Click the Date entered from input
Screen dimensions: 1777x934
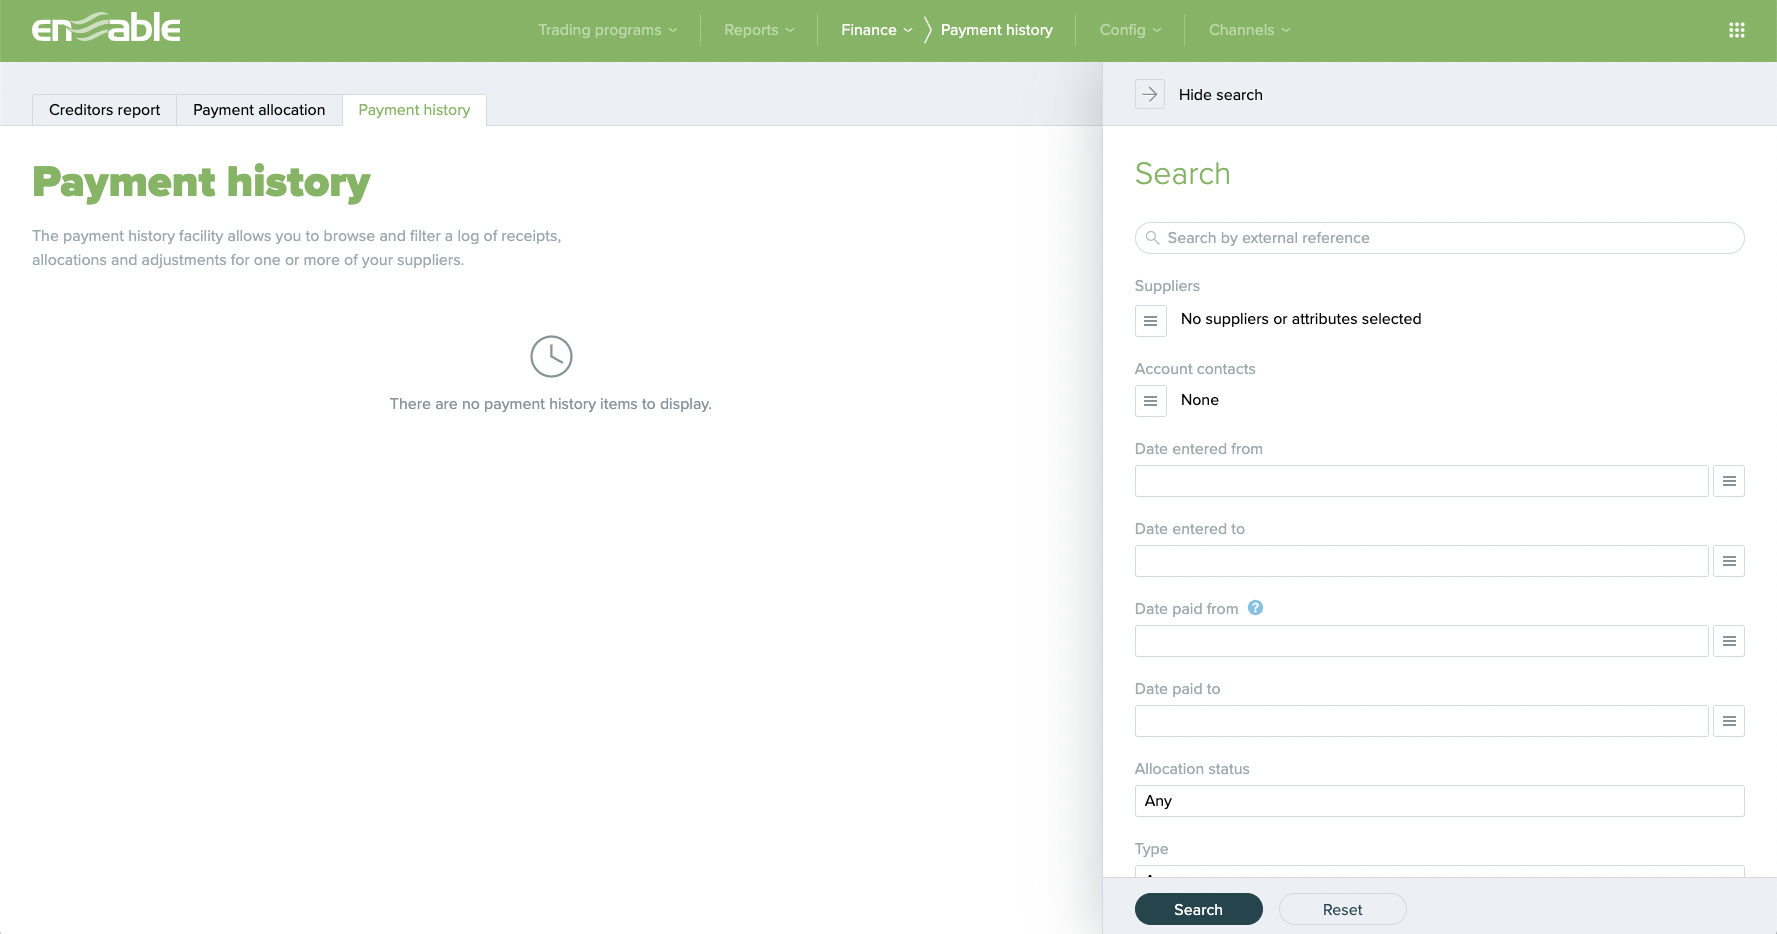(1422, 481)
